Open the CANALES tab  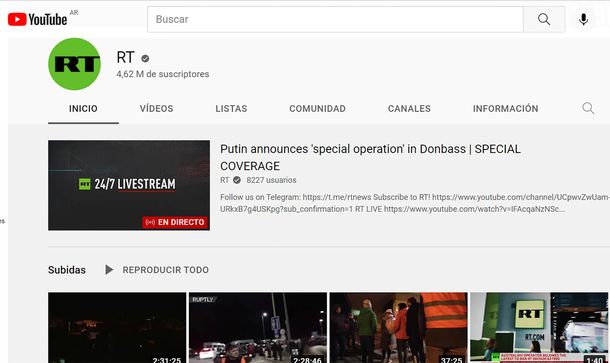(409, 109)
